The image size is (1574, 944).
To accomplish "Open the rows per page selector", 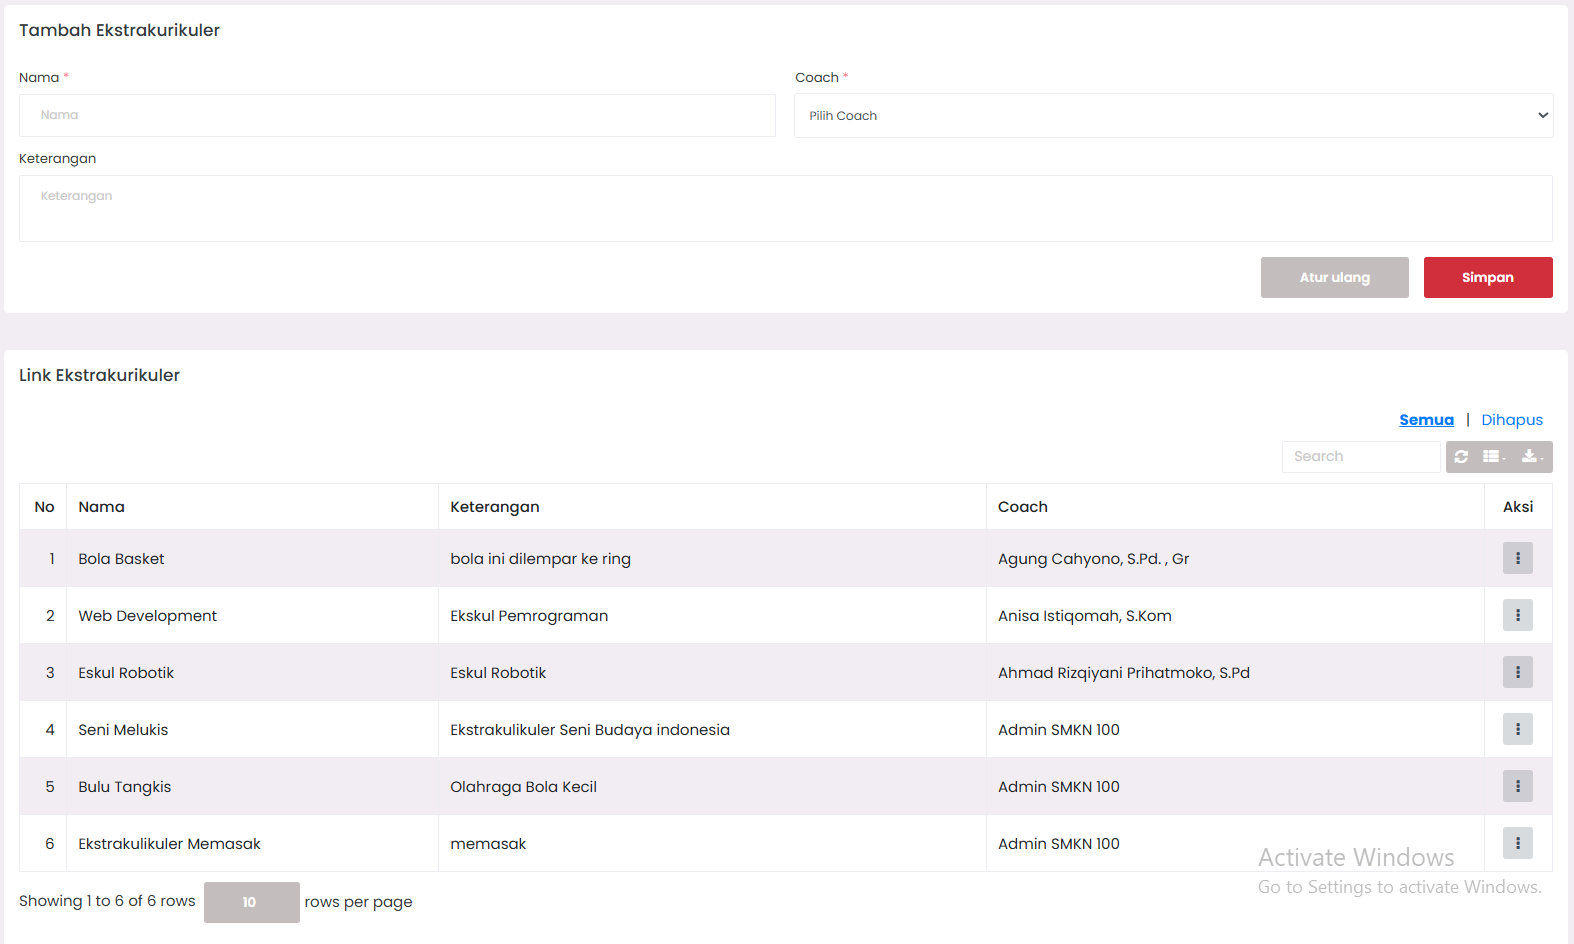I will (x=251, y=902).
